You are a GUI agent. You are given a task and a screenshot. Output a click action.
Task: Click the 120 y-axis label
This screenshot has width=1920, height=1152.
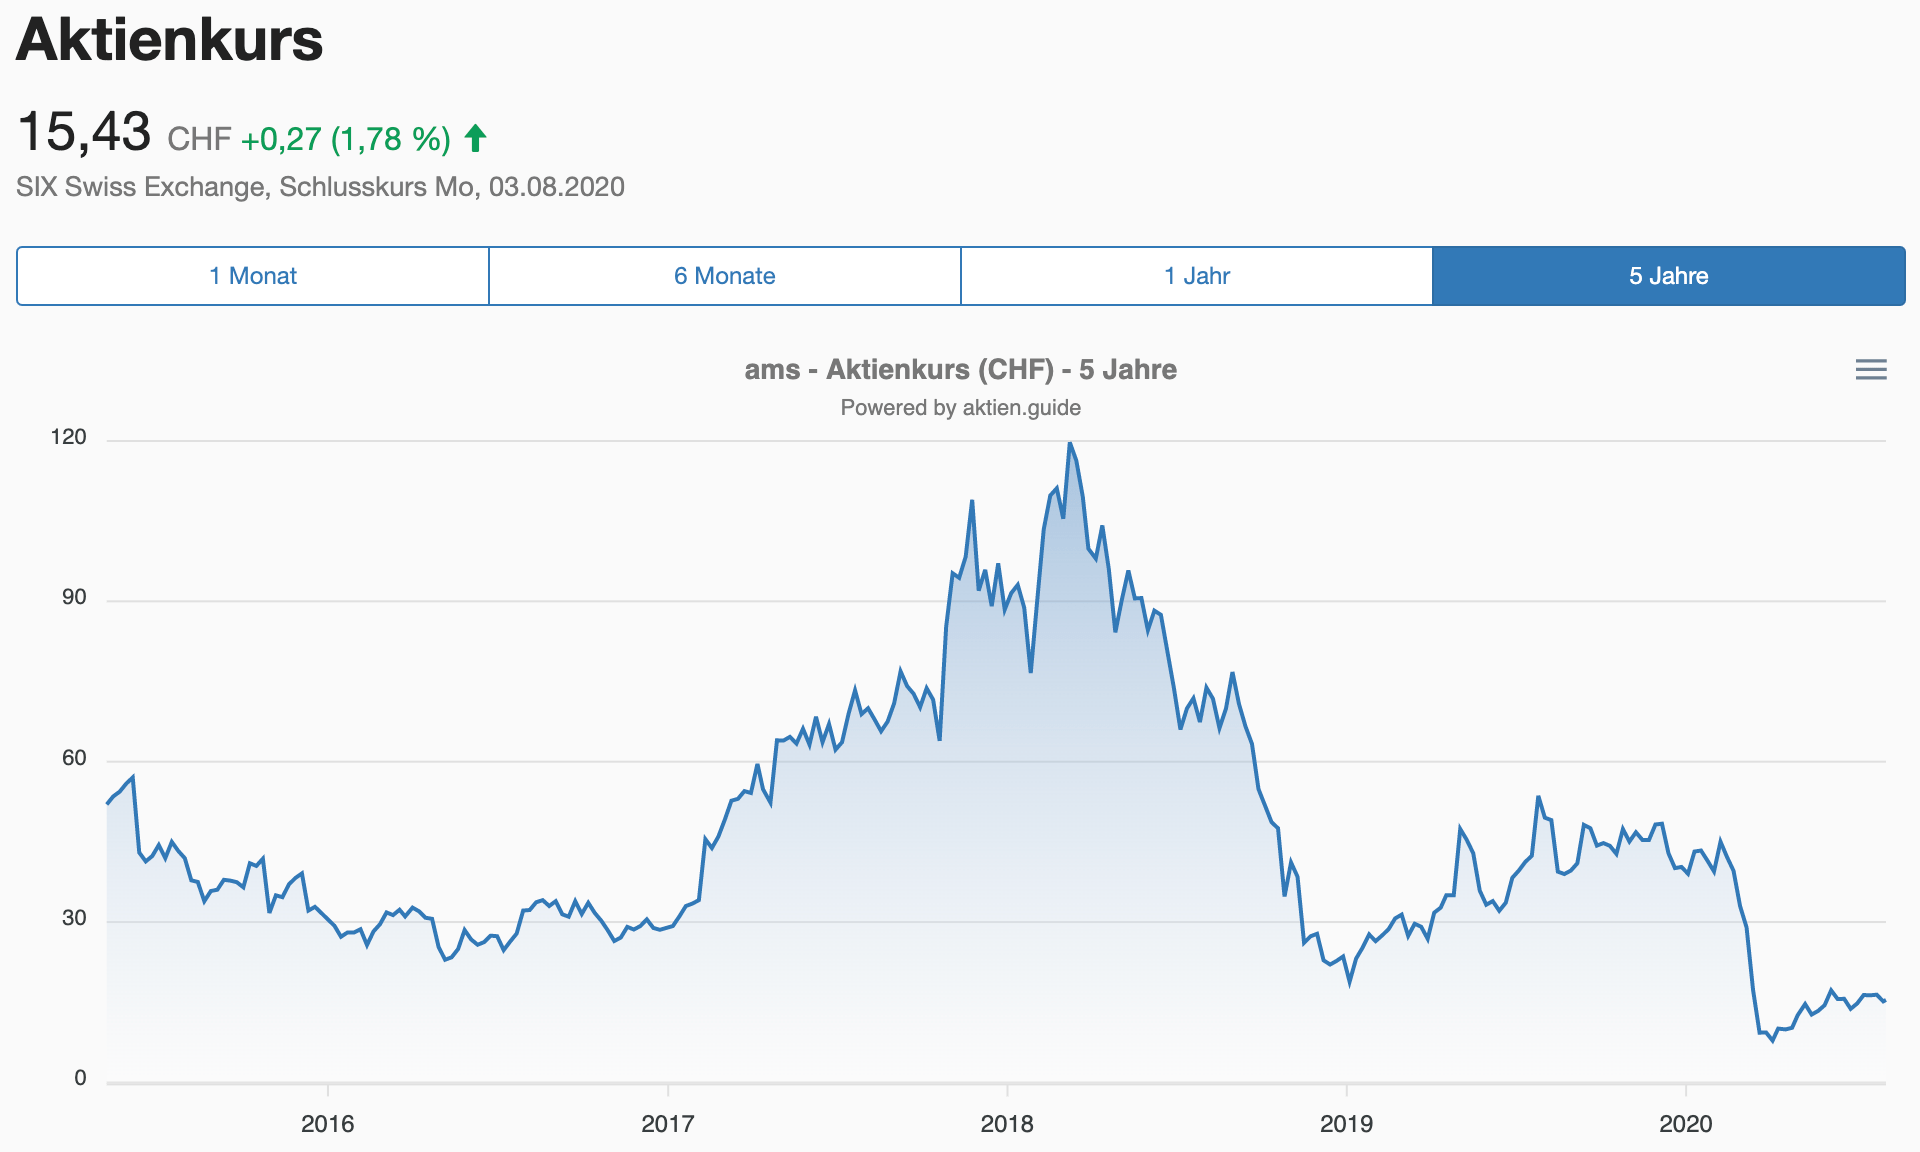69,437
